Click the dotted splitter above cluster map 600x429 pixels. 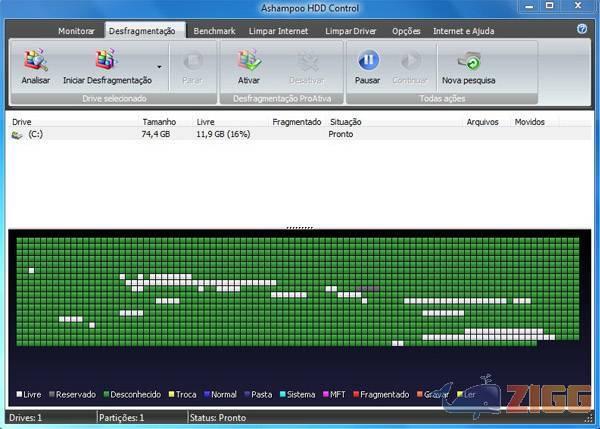(299, 227)
